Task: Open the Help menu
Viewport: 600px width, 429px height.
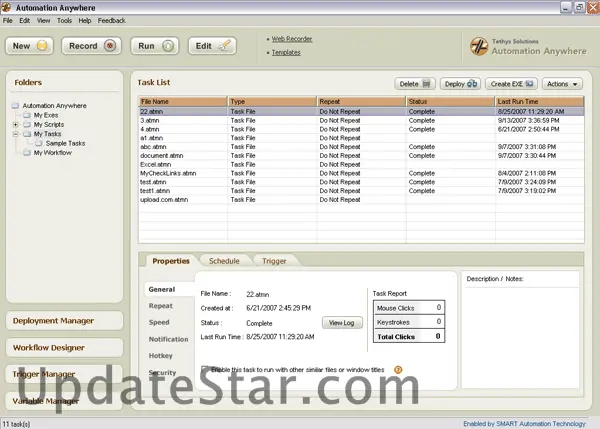Action: click(85, 21)
